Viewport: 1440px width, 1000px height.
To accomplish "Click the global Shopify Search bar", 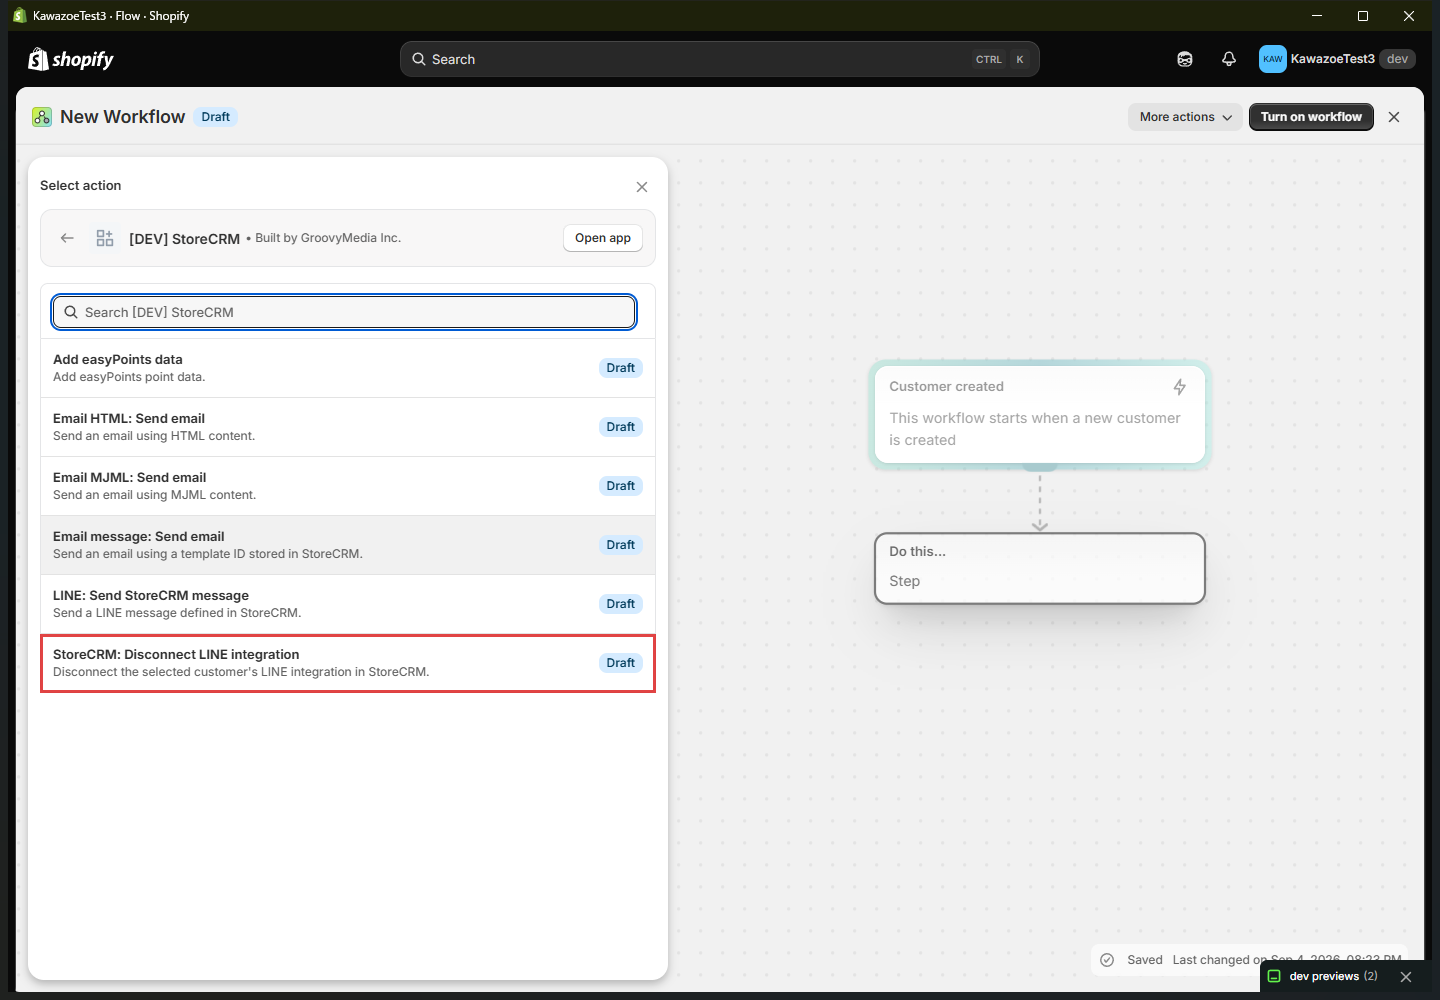I will point(720,59).
